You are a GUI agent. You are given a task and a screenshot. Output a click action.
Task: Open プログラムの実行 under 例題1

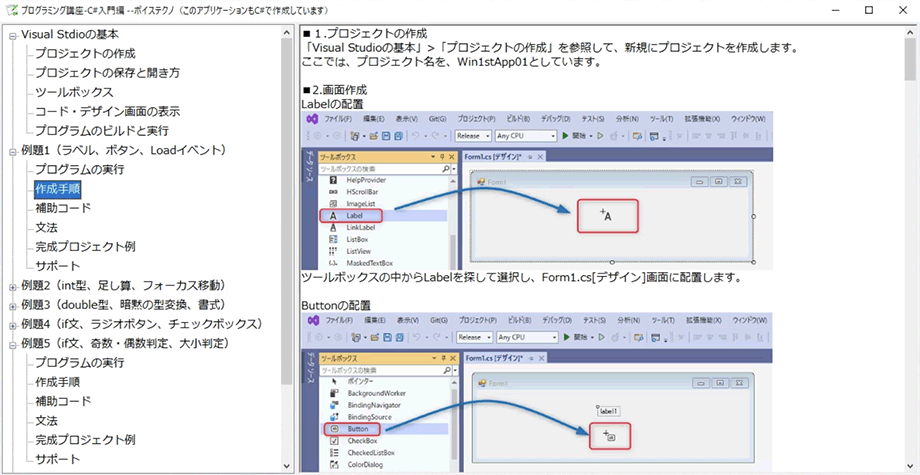pyautogui.click(x=79, y=169)
